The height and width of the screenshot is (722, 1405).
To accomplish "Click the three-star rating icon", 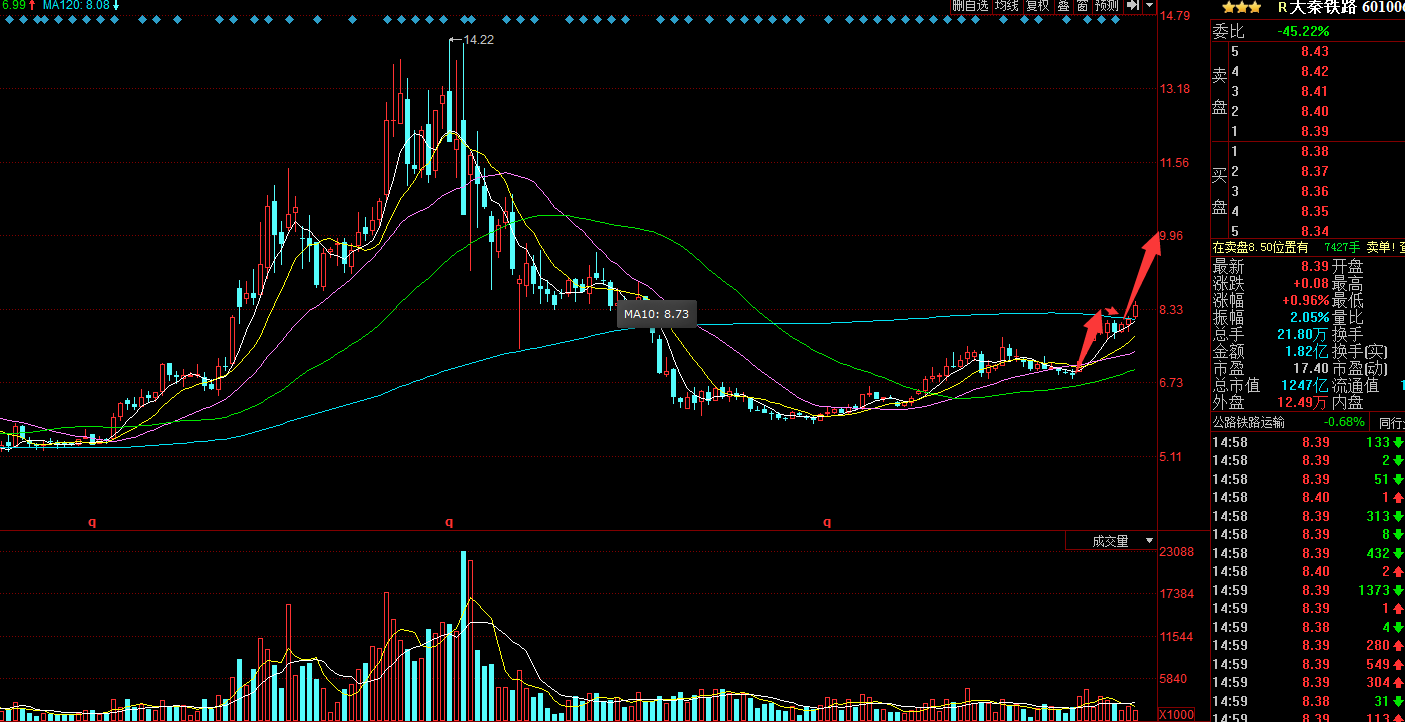I will (1241, 7).
